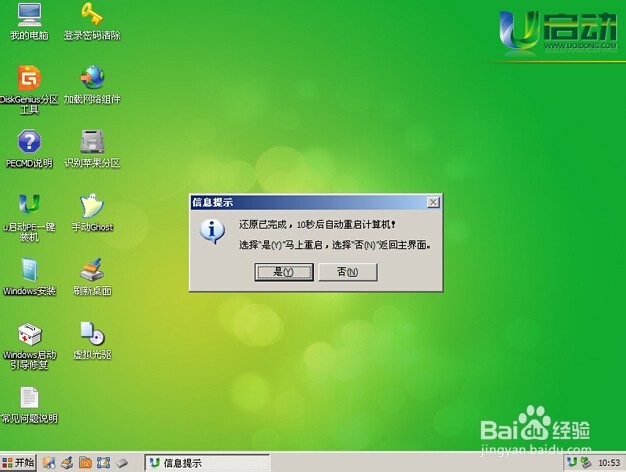Viewport: 626px width, 472px height.
Task: Open the 开始 start menu
Action: [x=18, y=463]
